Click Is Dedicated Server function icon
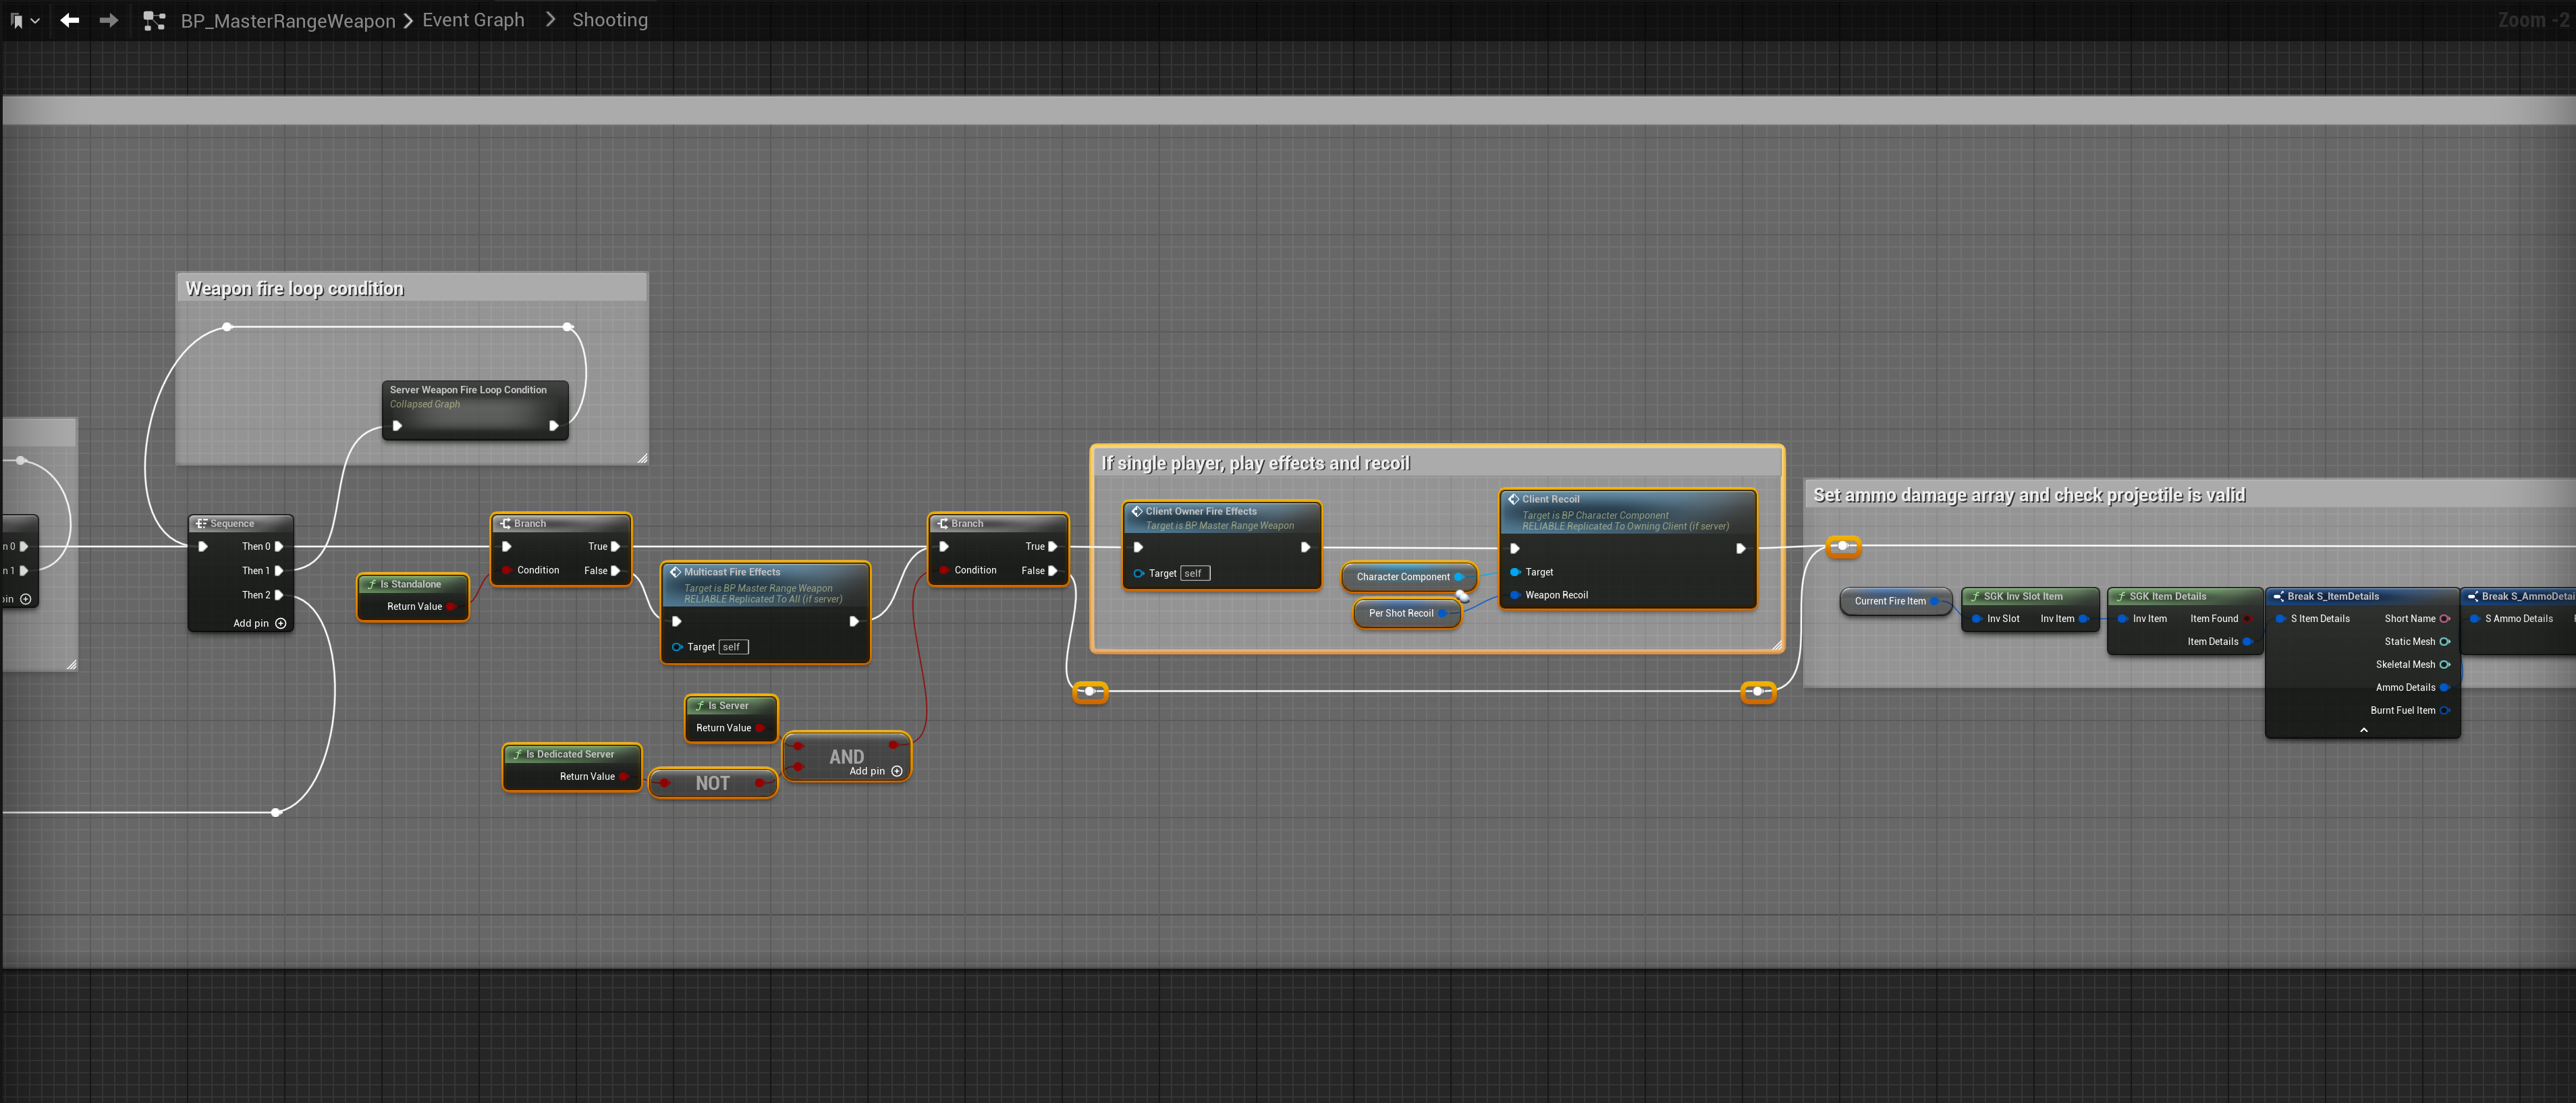The image size is (2576, 1103). (x=517, y=754)
